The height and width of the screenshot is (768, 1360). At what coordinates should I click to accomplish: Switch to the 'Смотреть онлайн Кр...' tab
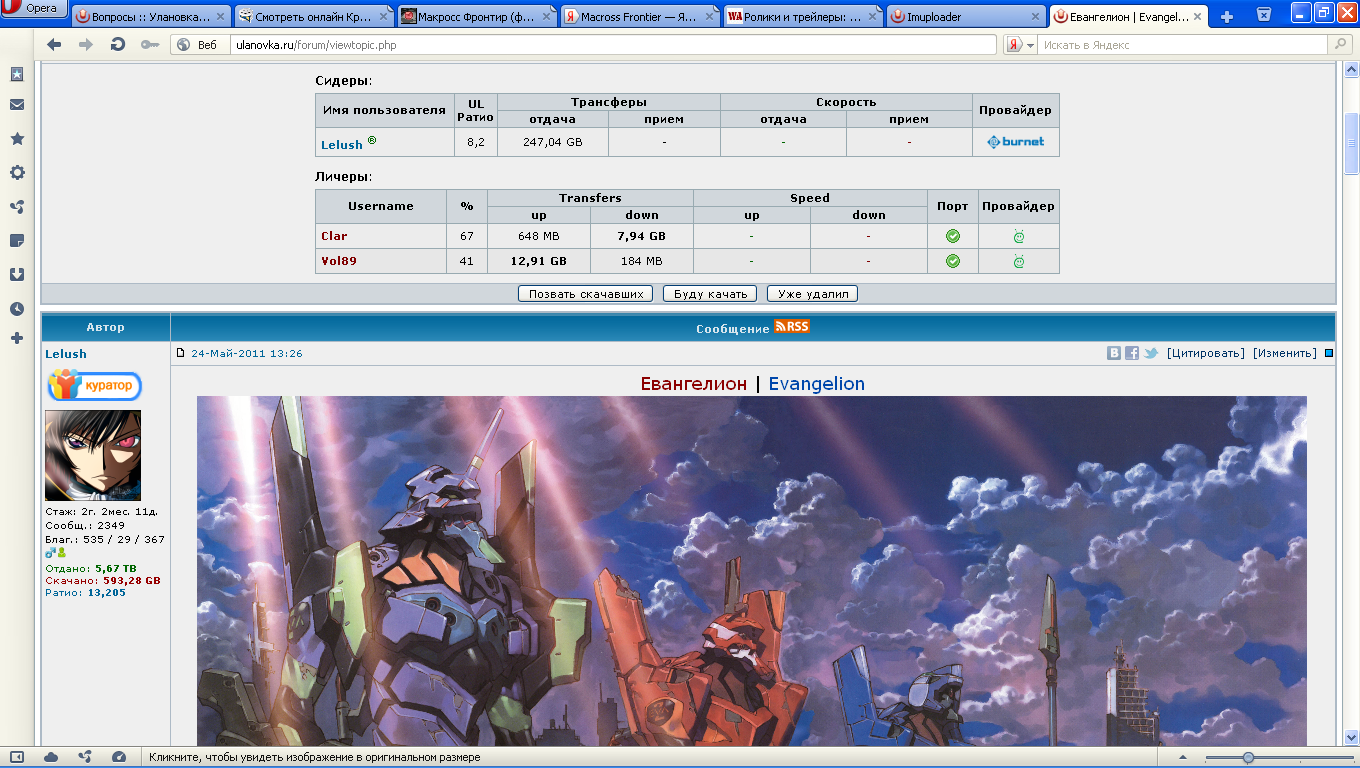coord(314,17)
